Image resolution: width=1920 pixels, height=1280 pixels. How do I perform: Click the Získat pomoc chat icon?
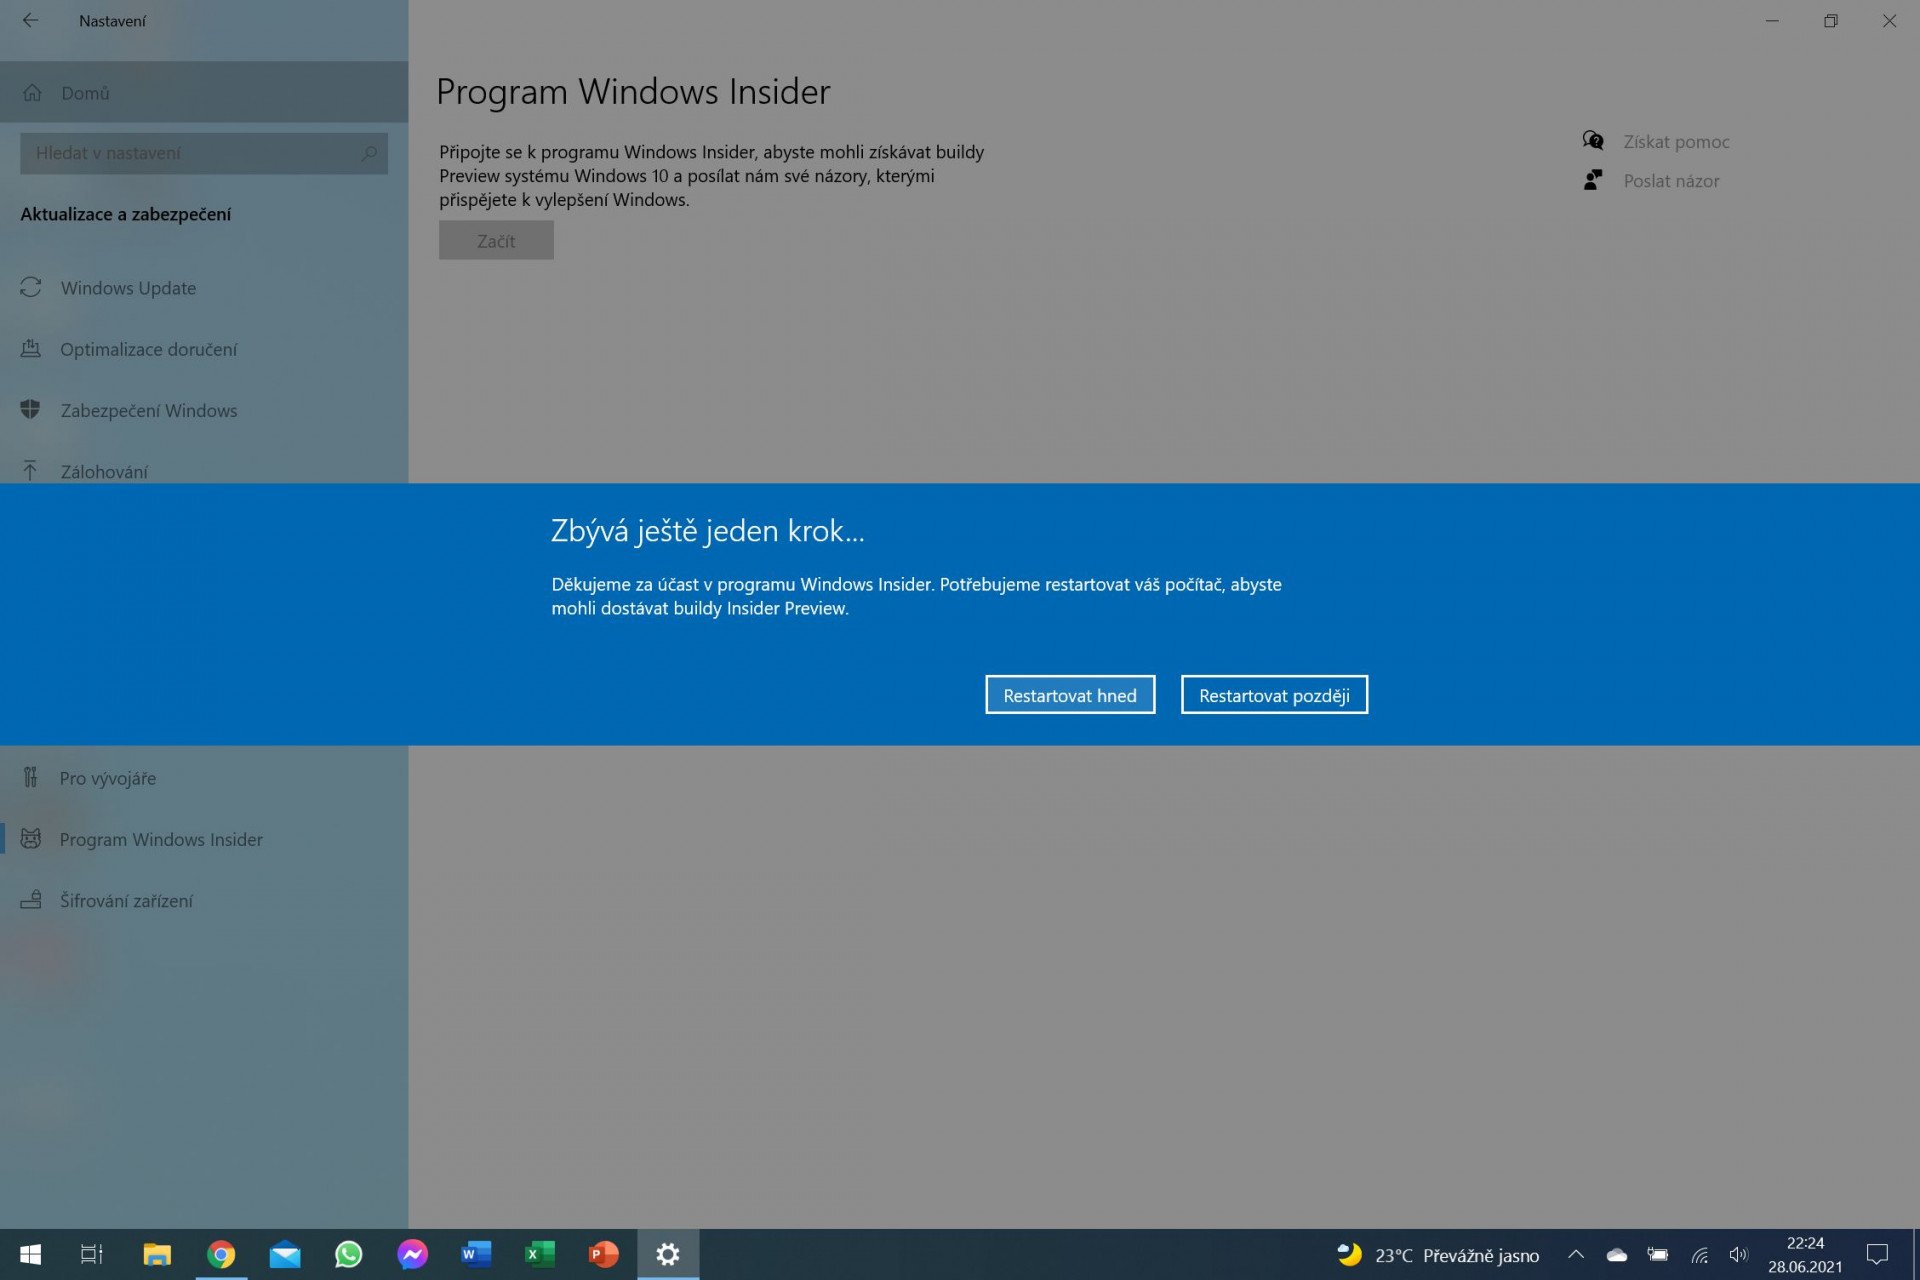click(1593, 141)
